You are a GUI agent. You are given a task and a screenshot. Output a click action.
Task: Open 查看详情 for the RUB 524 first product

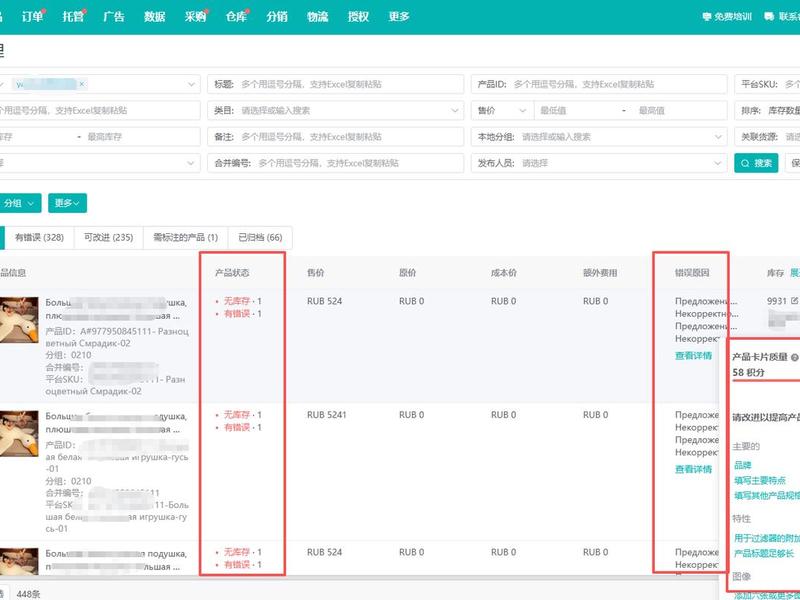coord(693,356)
